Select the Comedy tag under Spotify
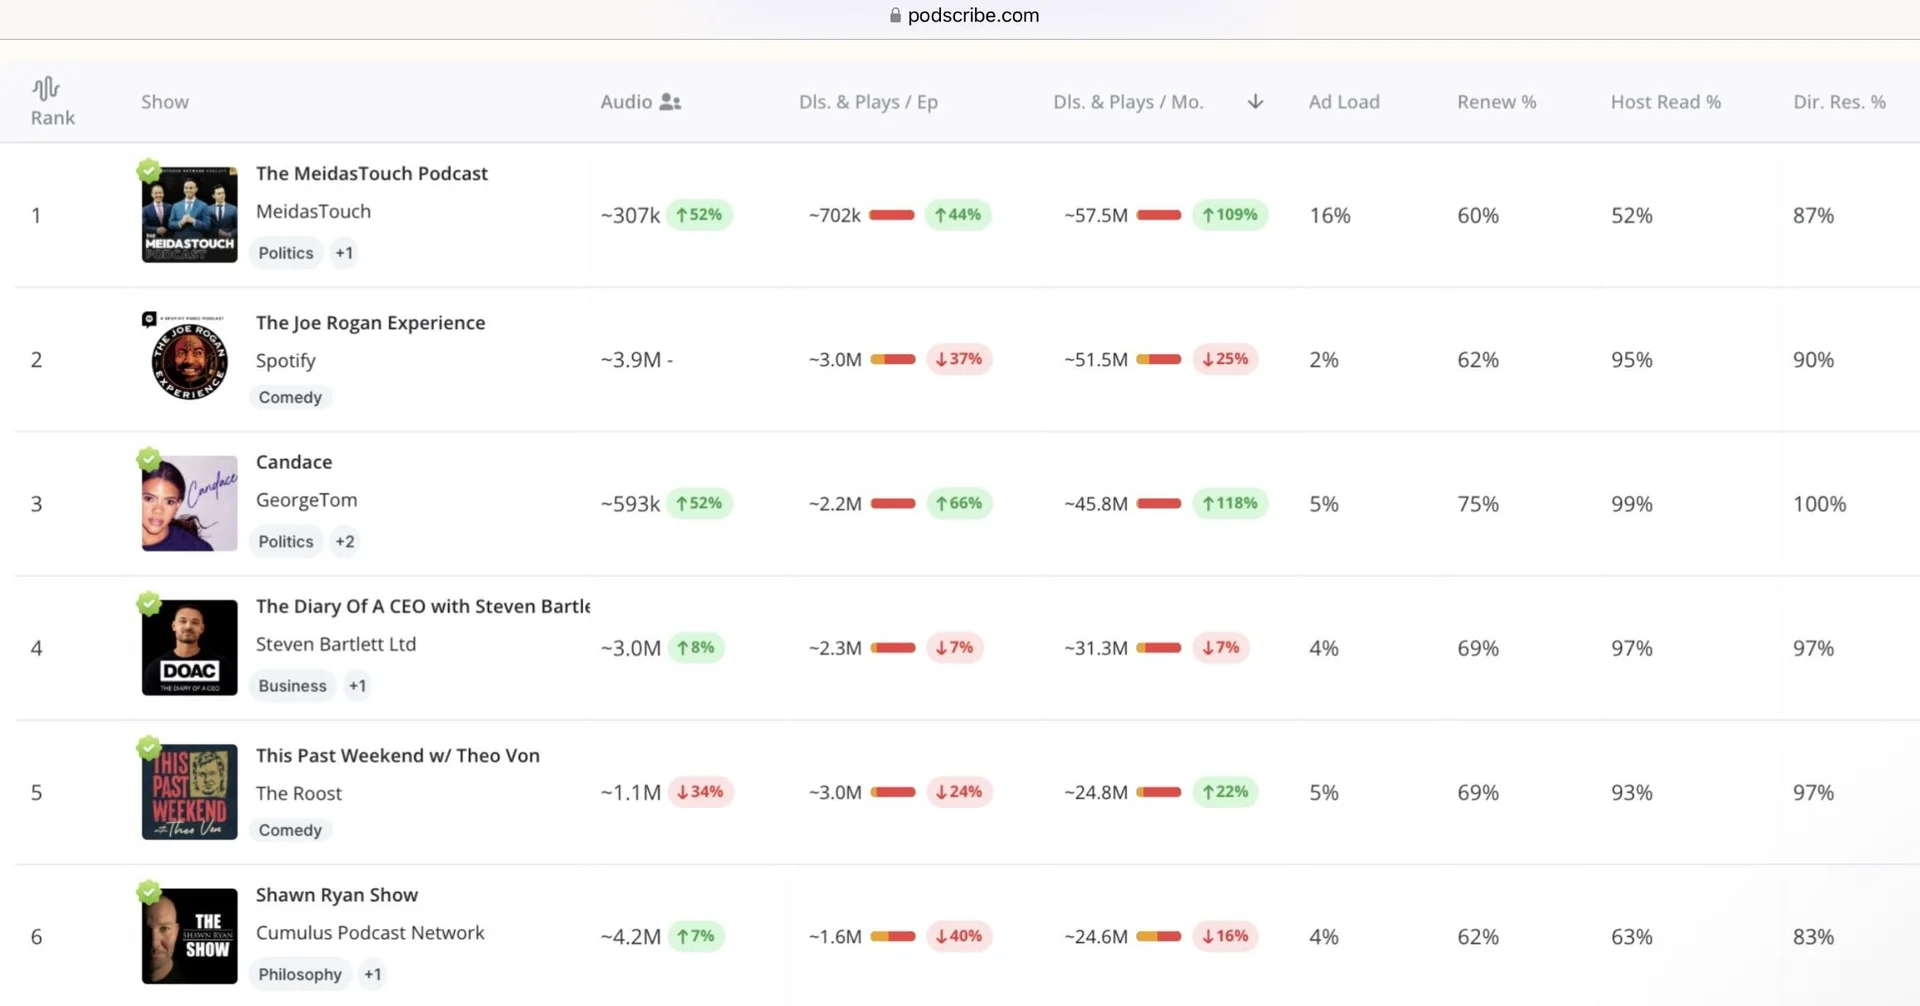 (290, 397)
